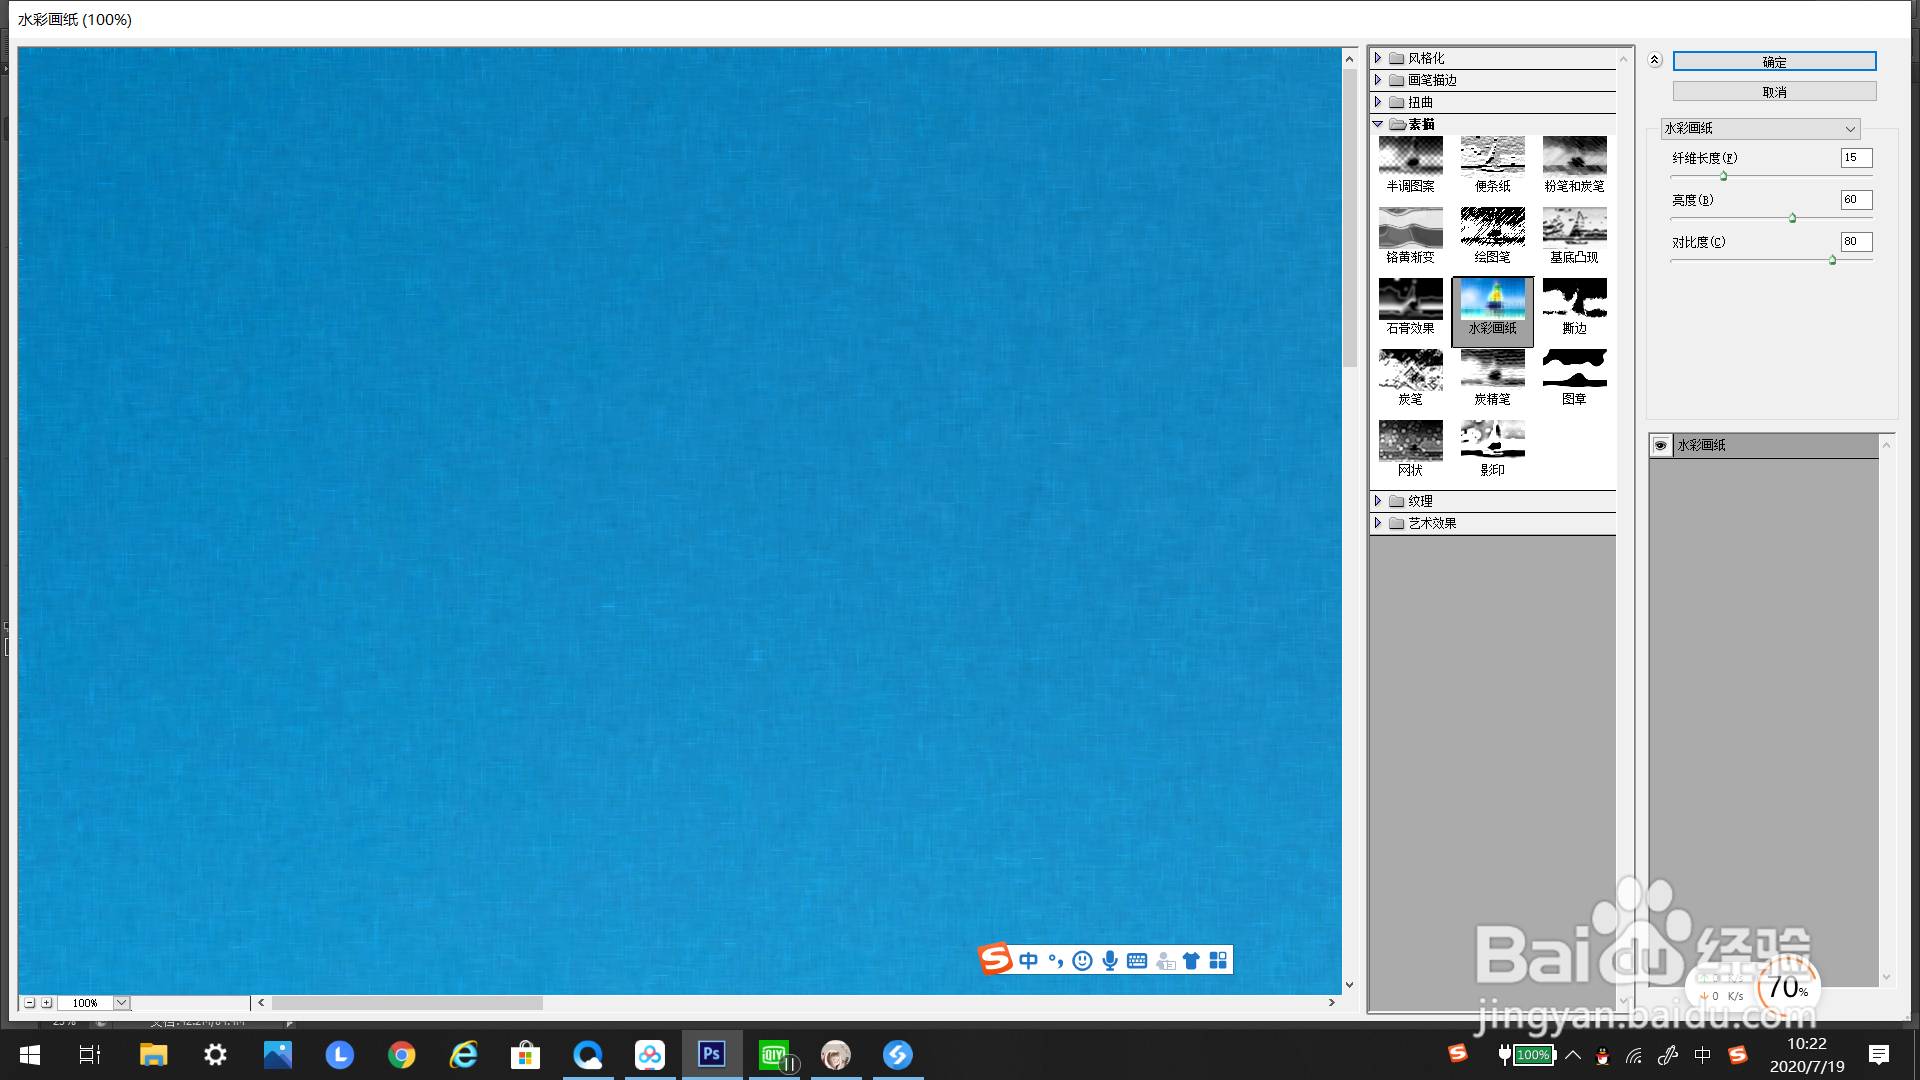Choose the 粉笔和炭笔 filter thumbnail
Screen dimensions: 1920x1080
(1574, 157)
